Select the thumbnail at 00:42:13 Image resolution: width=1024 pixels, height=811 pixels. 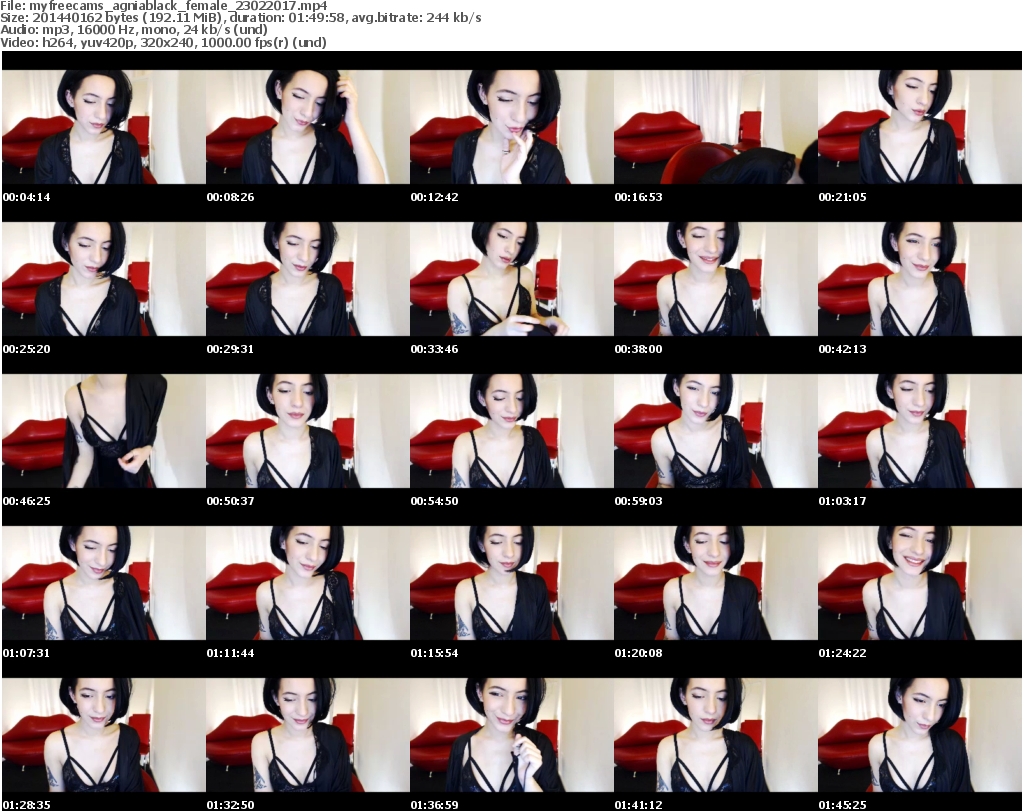tap(920, 279)
